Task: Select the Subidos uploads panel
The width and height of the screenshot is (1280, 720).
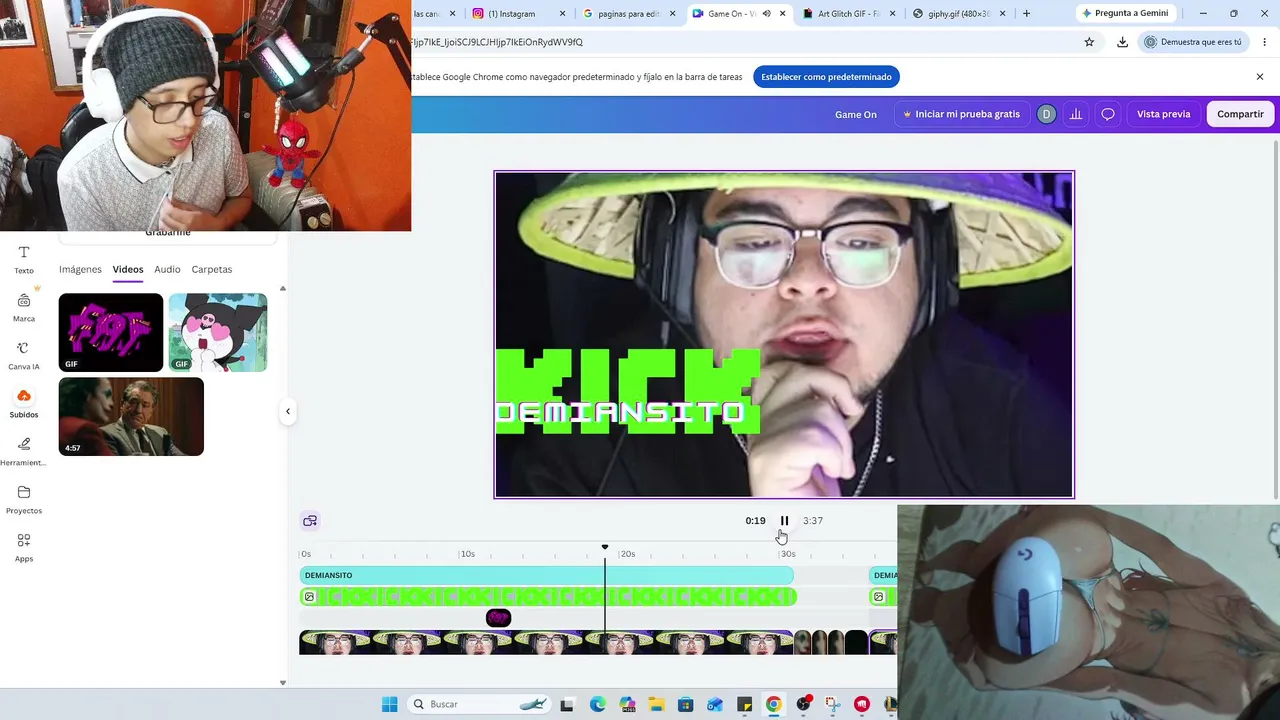Action: pos(24,403)
